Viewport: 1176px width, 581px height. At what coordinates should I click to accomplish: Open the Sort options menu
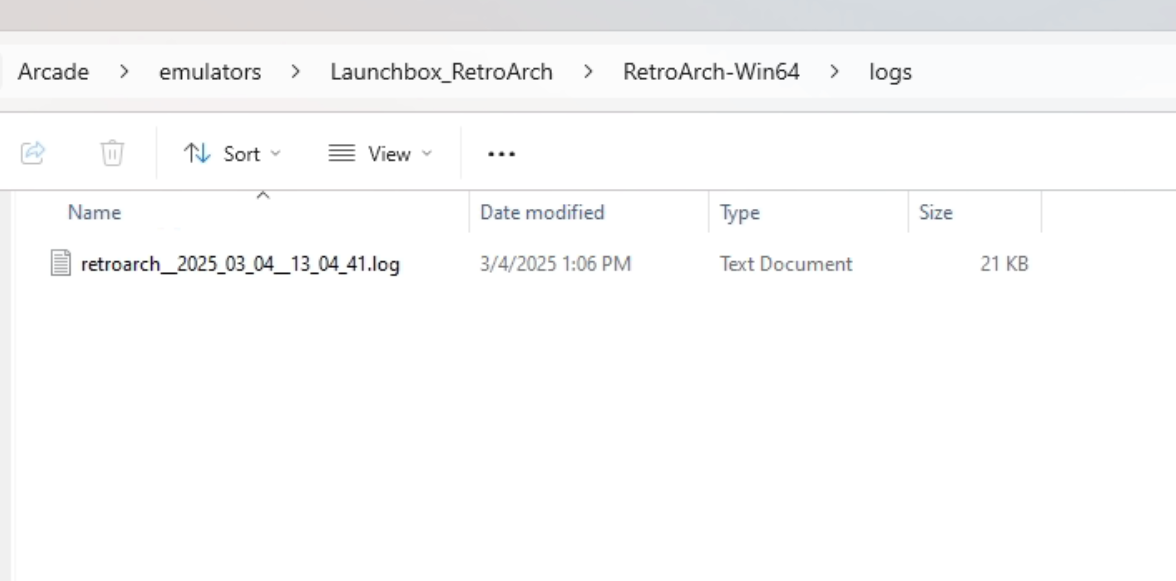[232, 154]
